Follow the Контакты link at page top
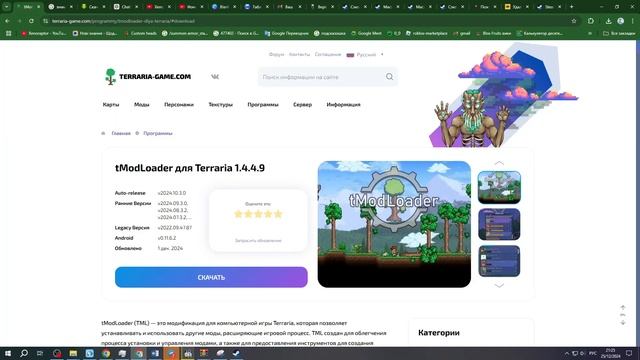 tap(299, 54)
